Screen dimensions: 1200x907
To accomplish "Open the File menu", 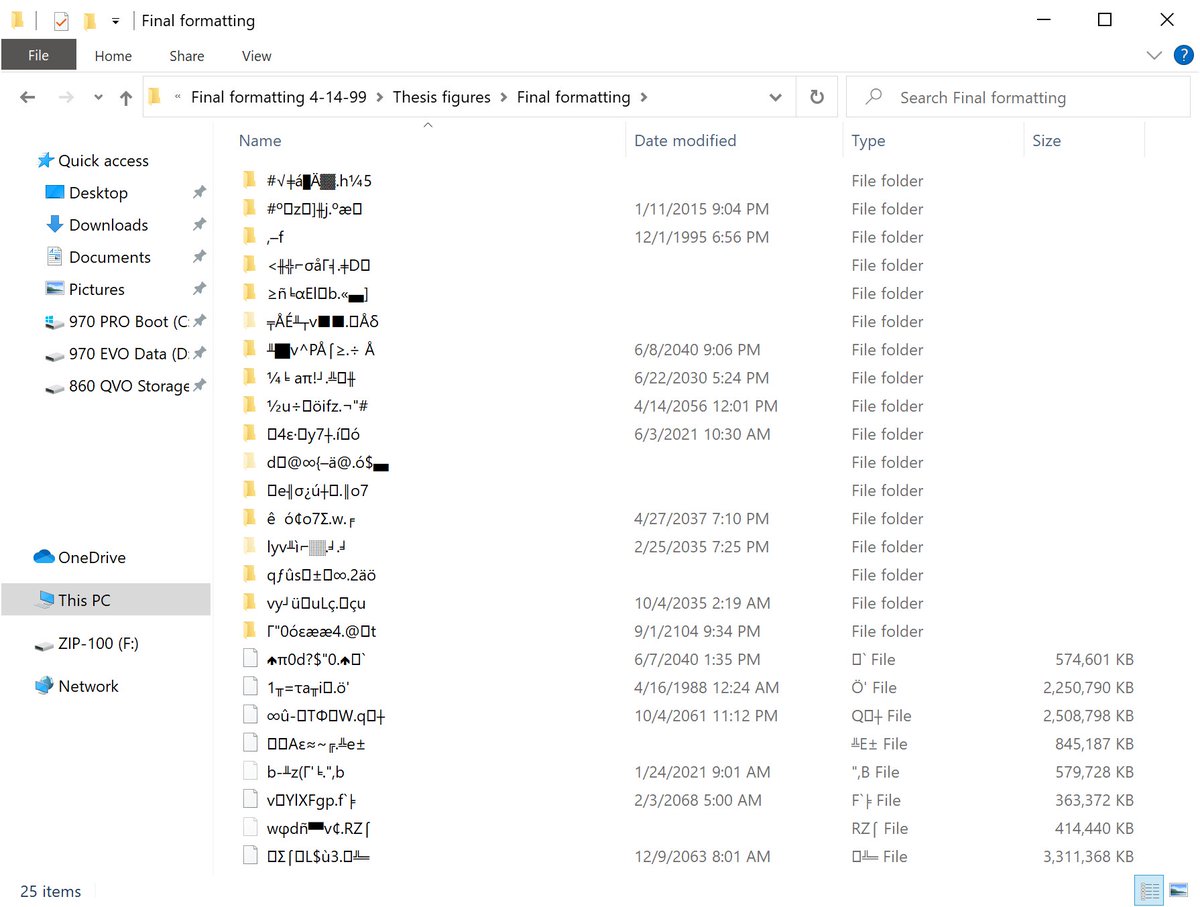I will [x=38, y=56].
